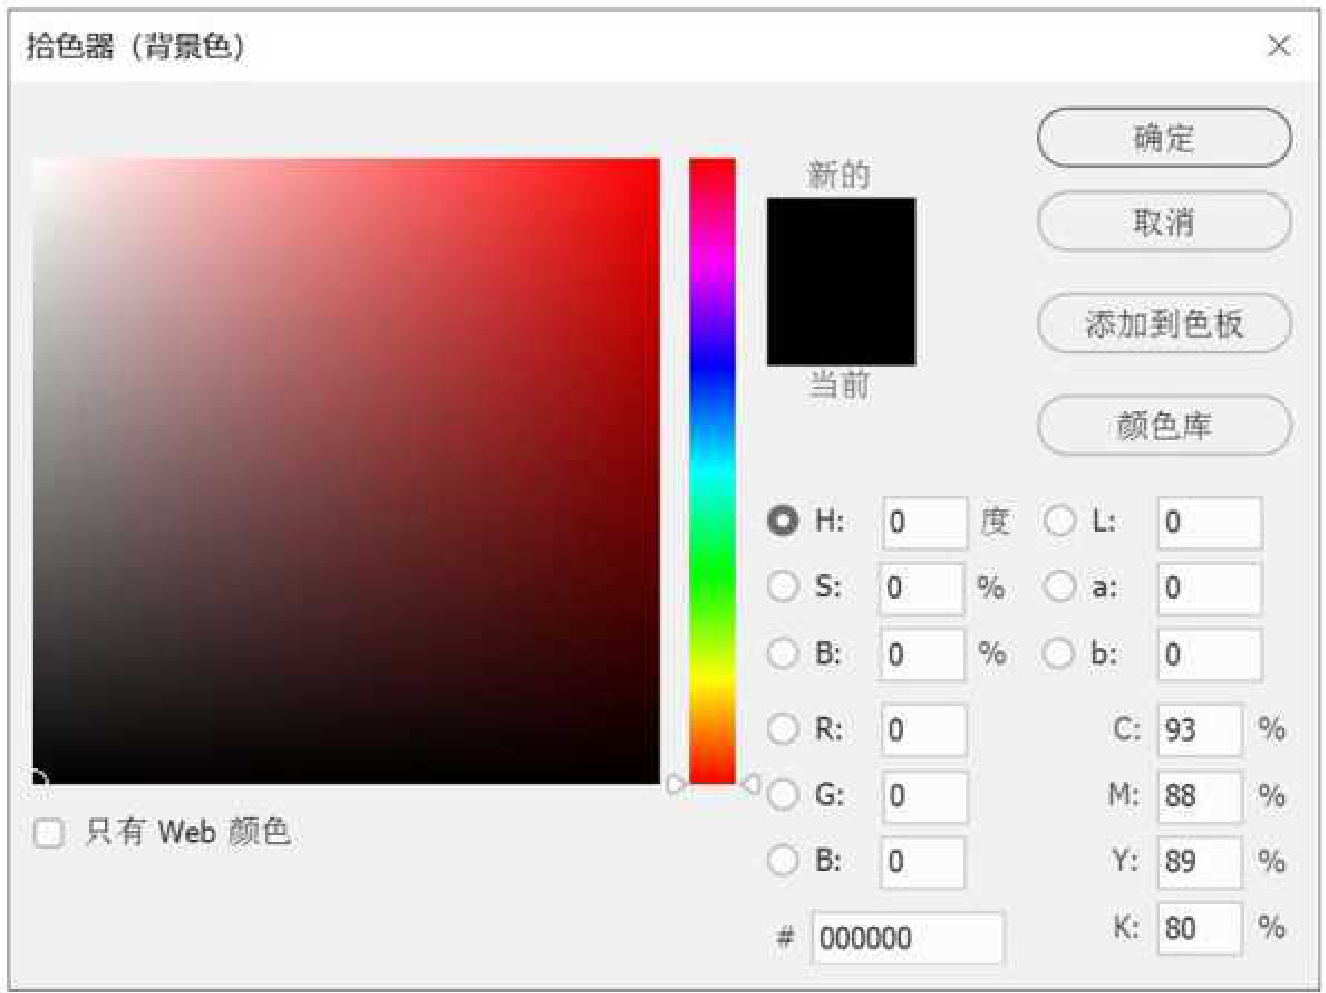Enable the 只有 Web 颜色 checkbox

click(x=48, y=833)
